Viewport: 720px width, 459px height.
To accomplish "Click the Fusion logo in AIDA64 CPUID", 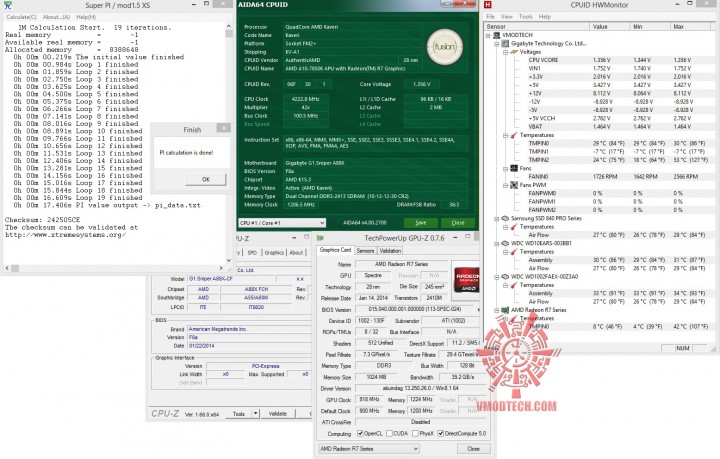I will pyautogui.click(x=444, y=47).
